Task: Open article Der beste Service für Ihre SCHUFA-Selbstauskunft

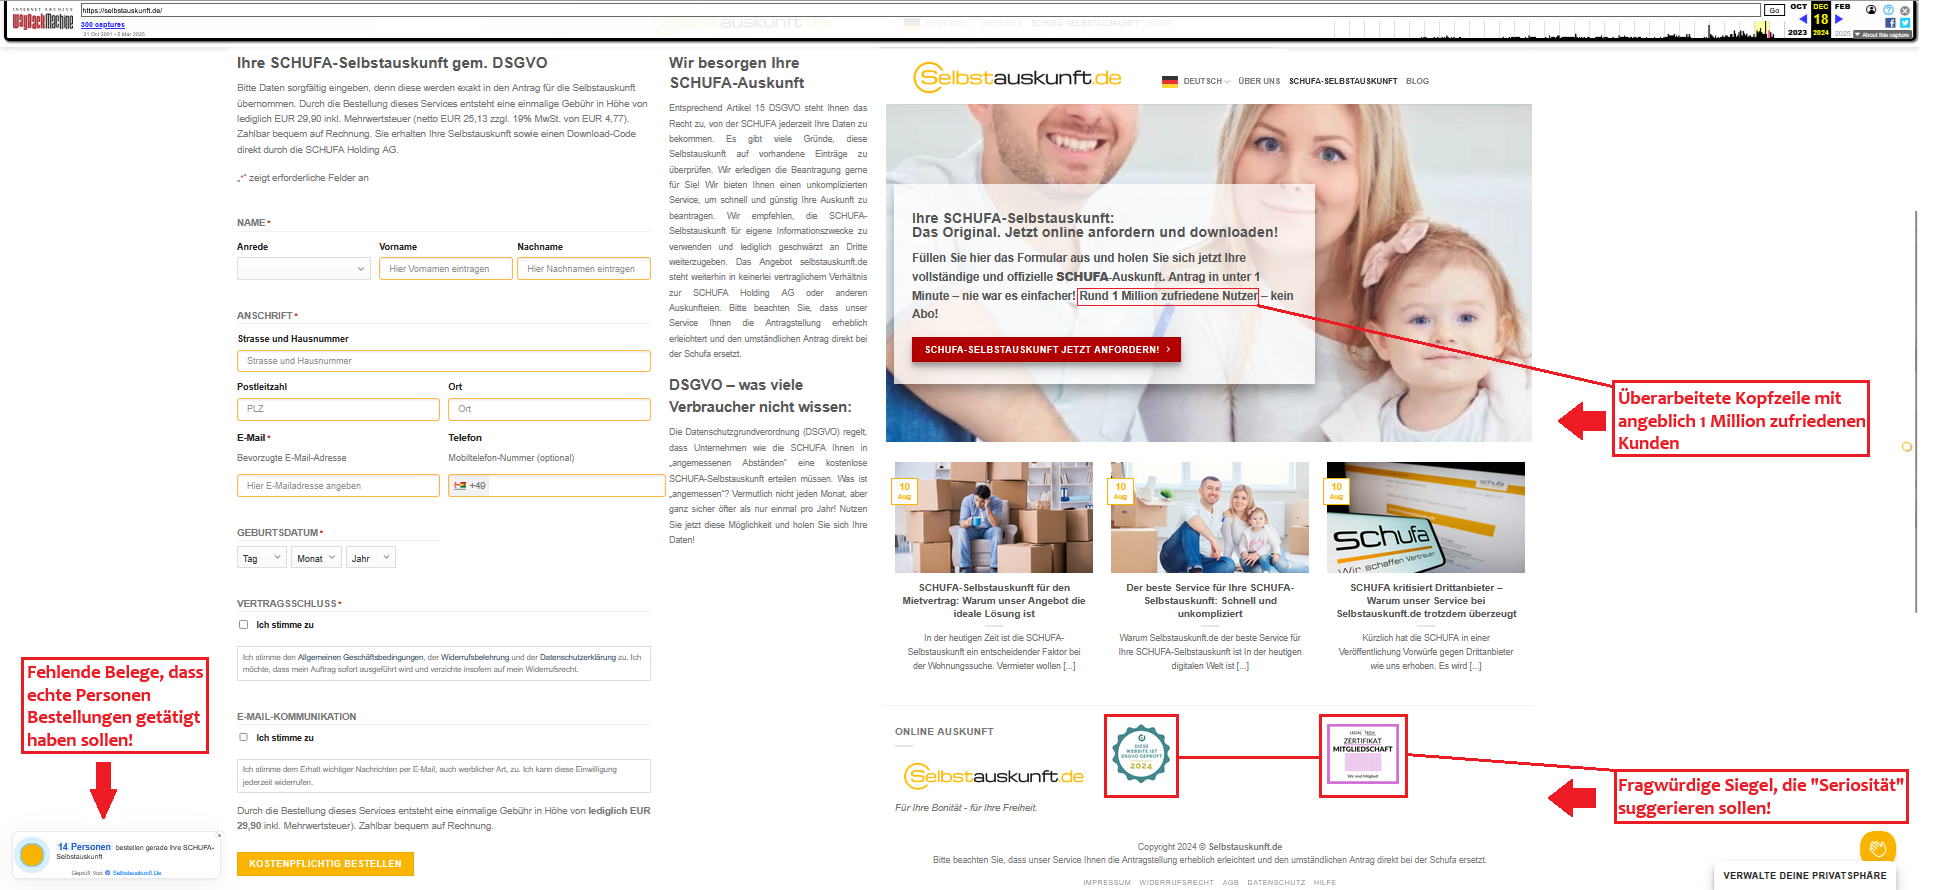Action: click(1210, 601)
